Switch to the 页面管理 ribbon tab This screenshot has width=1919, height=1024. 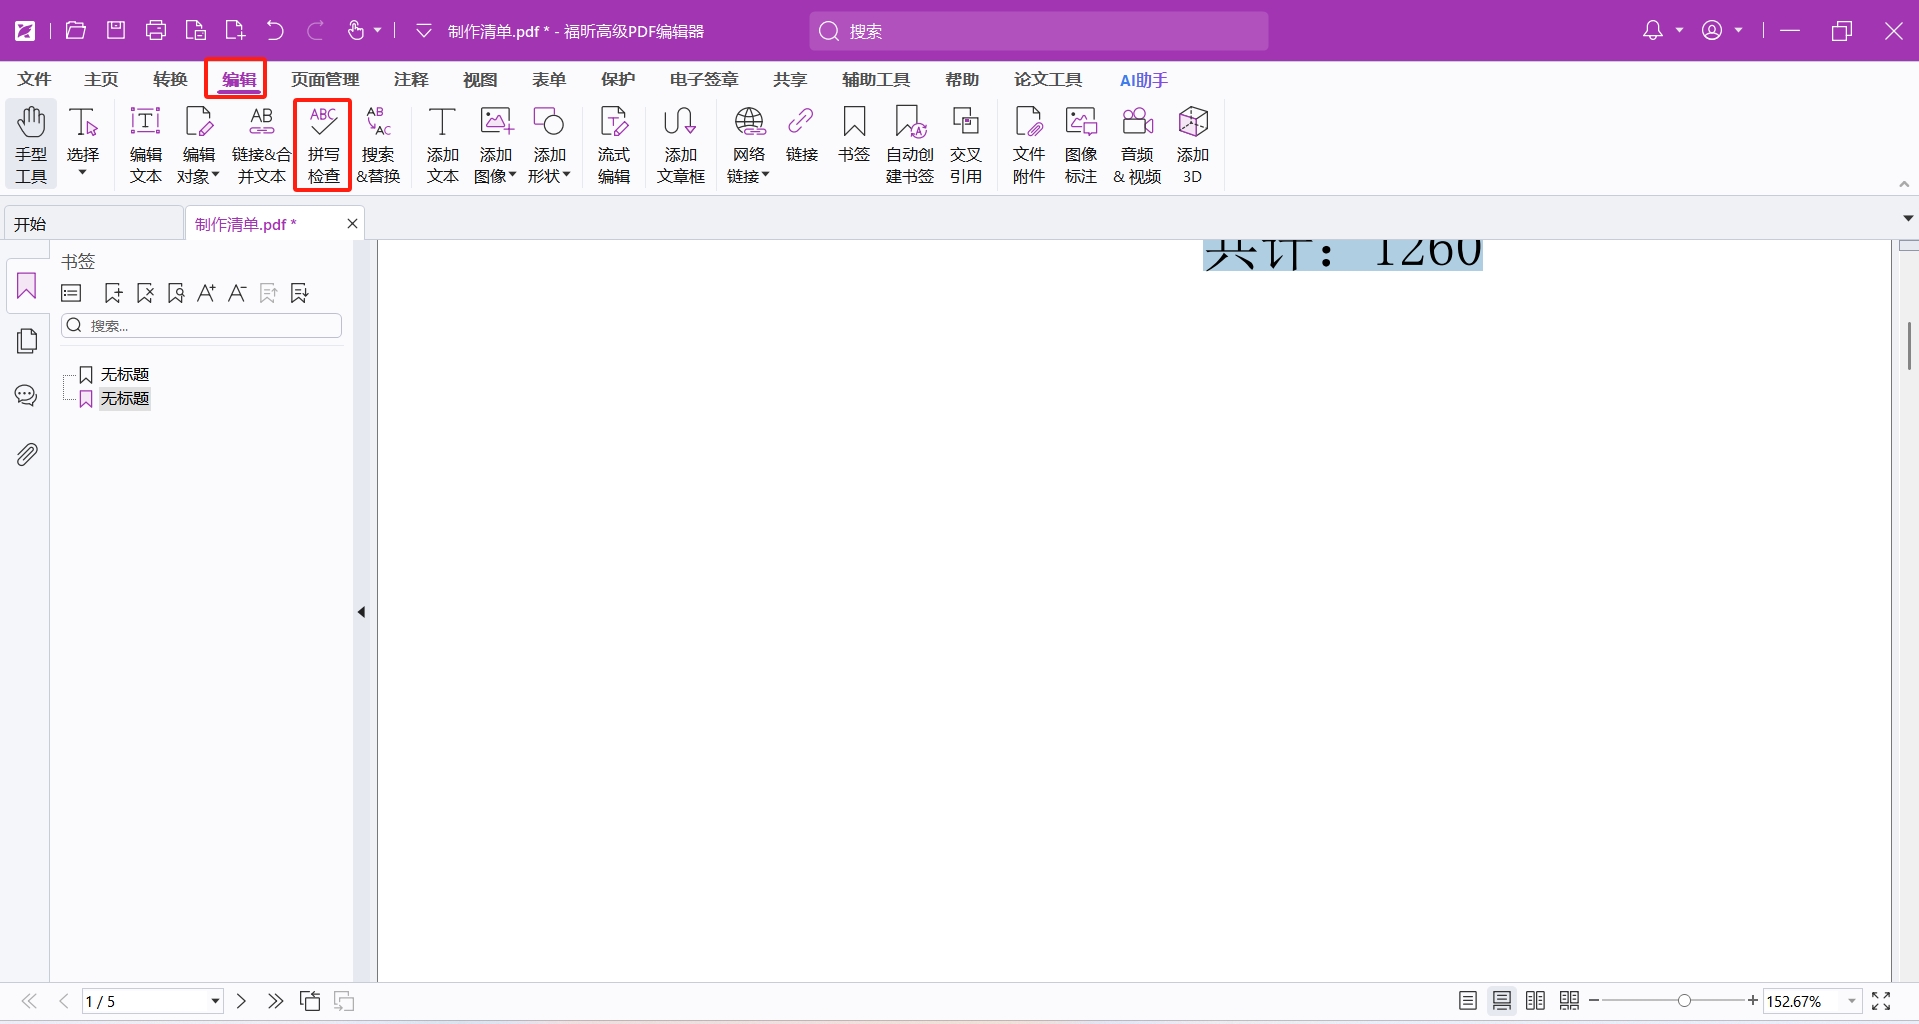pyautogui.click(x=325, y=79)
